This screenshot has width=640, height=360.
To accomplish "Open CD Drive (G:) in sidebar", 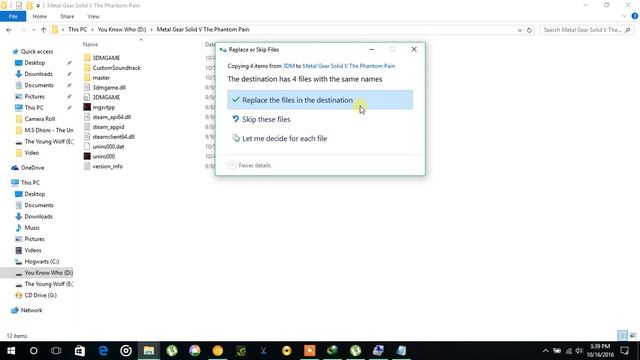I will tap(40, 295).
